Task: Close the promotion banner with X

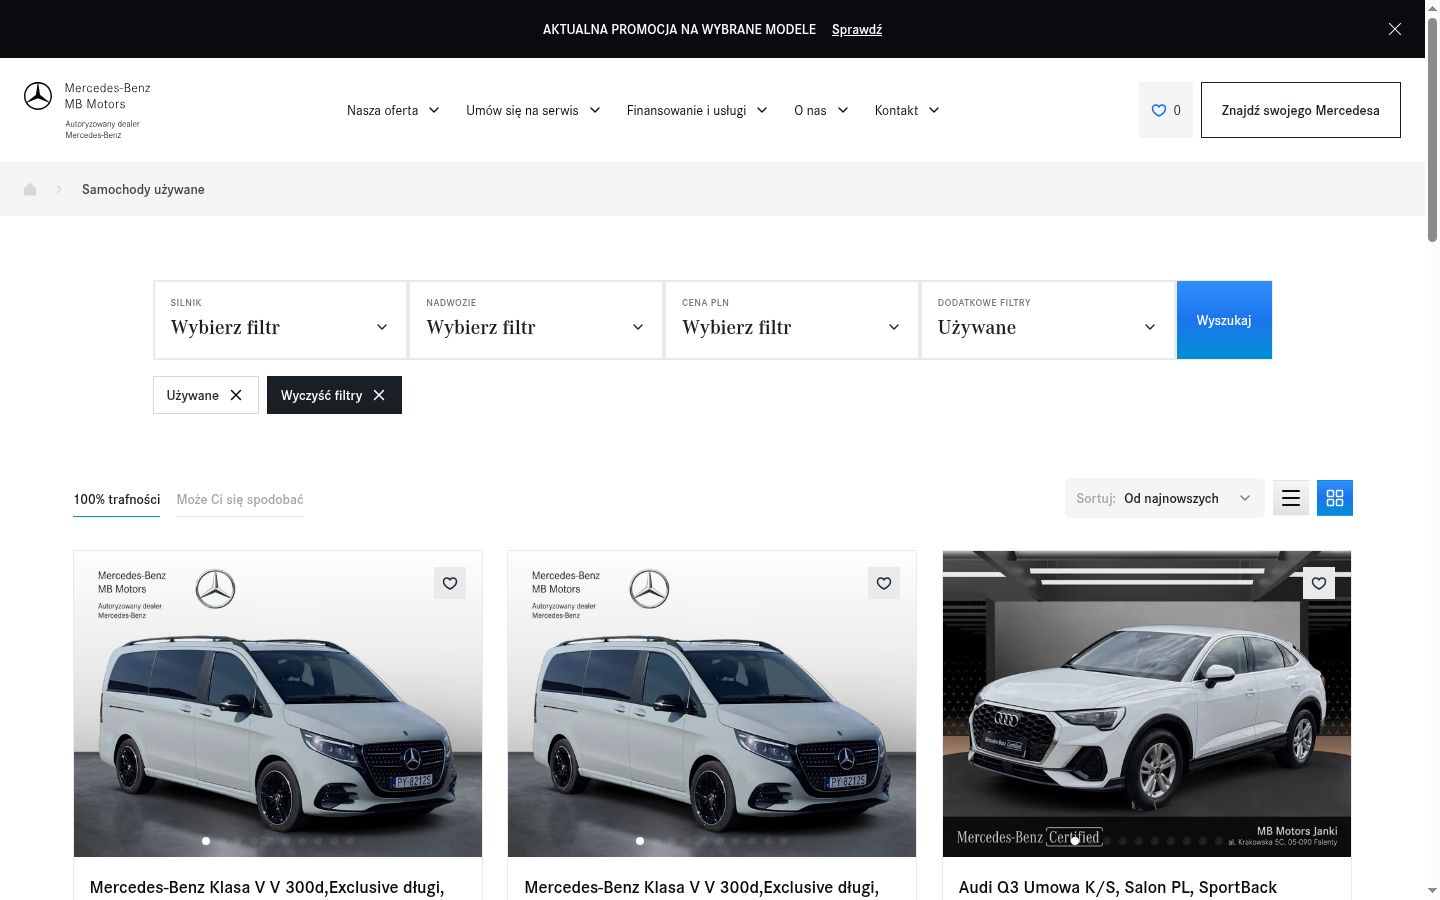Action: coord(1395,29)
